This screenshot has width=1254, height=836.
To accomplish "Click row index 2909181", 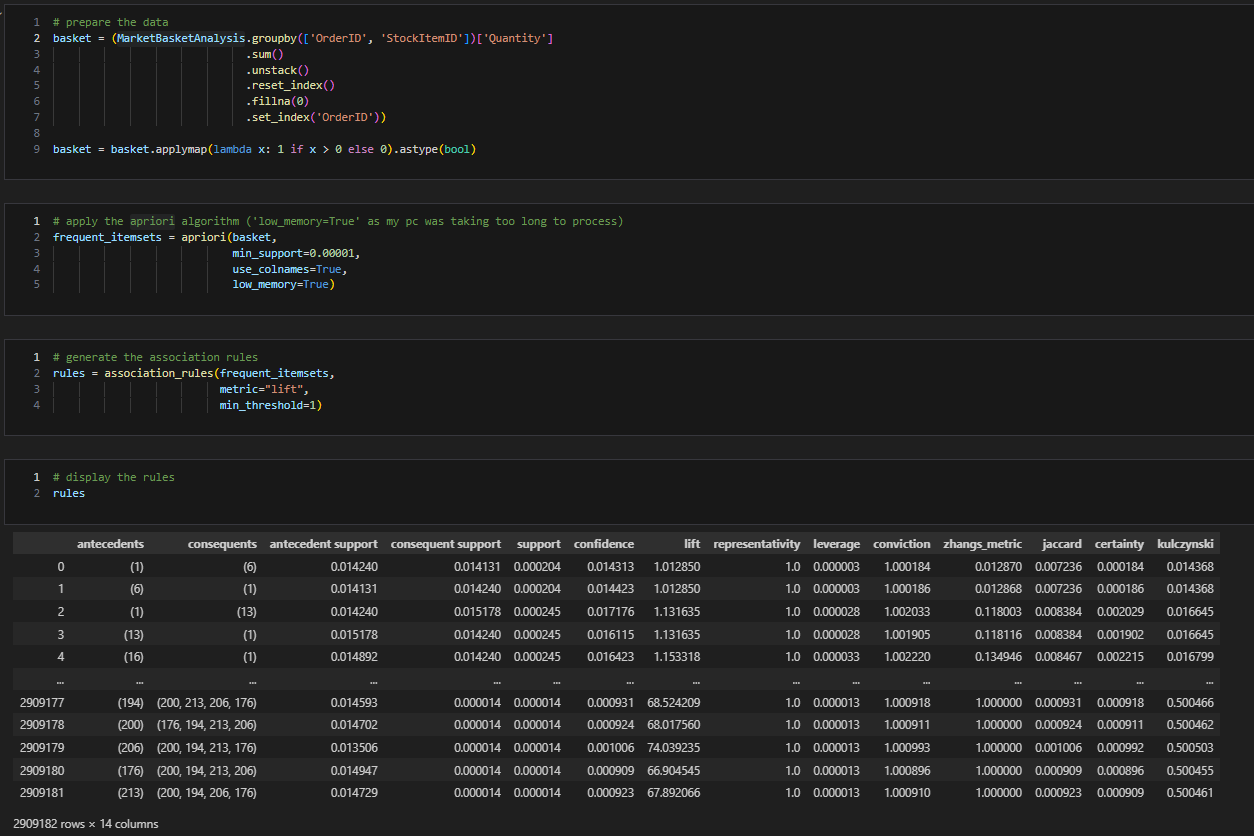I will point(43,792).
